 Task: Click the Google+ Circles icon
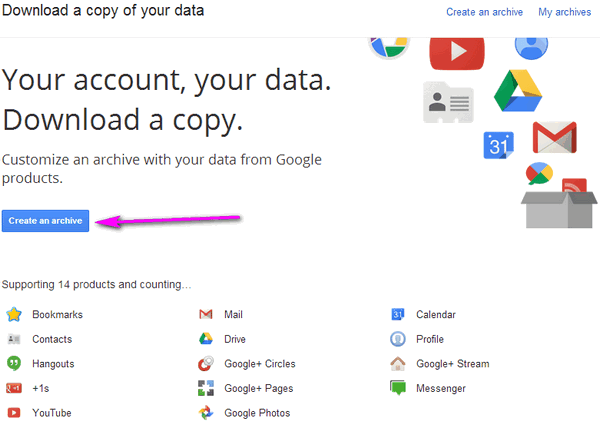(206, 363)
